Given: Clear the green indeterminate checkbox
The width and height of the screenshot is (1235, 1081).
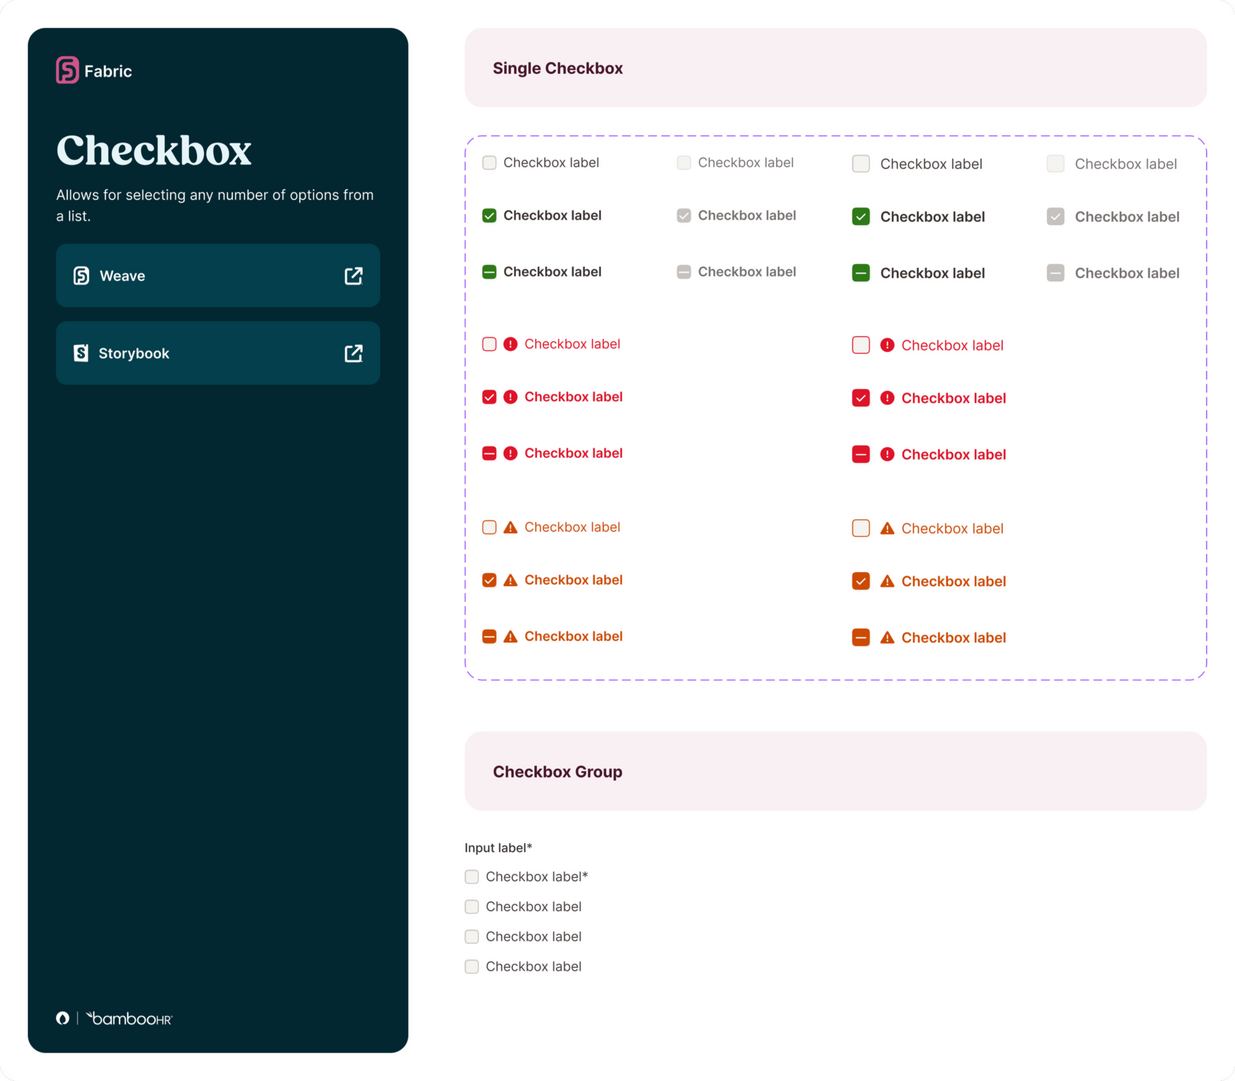Looking at the screenshot, I should [x=489, y=271].
